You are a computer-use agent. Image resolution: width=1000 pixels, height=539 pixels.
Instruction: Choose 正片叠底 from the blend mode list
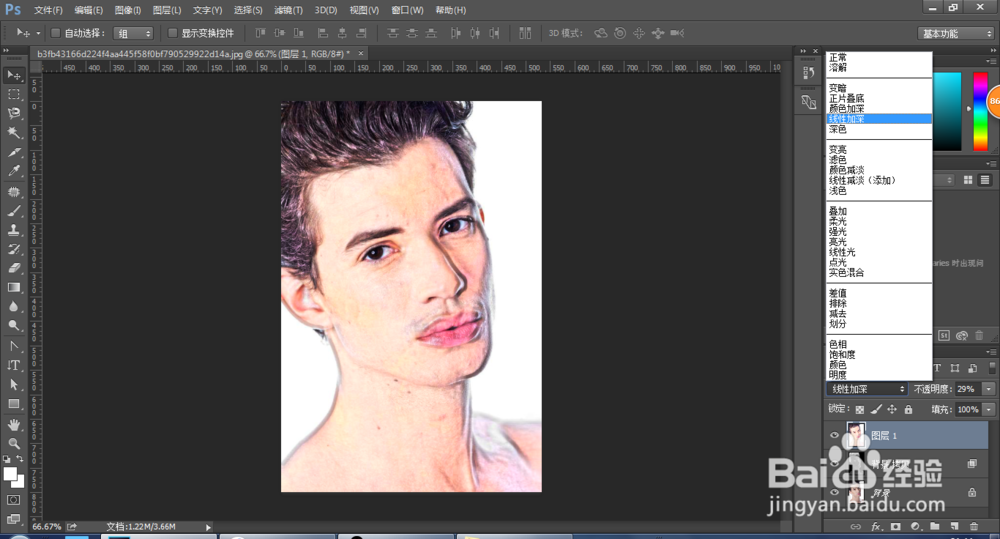(846, 99)
